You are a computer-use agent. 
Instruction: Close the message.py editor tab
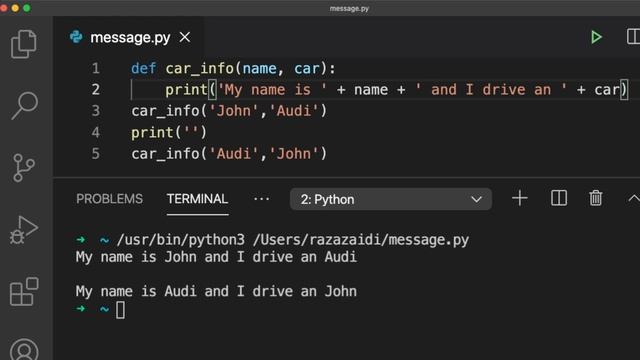[x=185, y=38]
